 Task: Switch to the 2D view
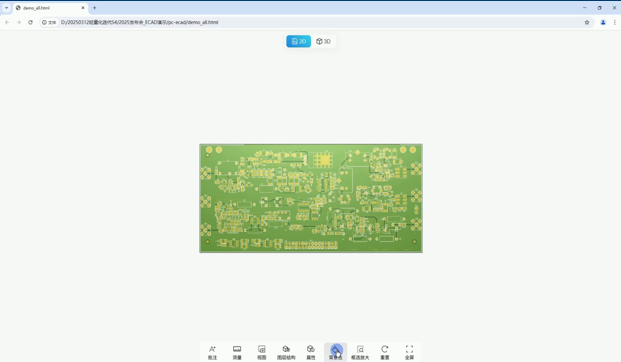pyautogui.click(x=299, y=41)
